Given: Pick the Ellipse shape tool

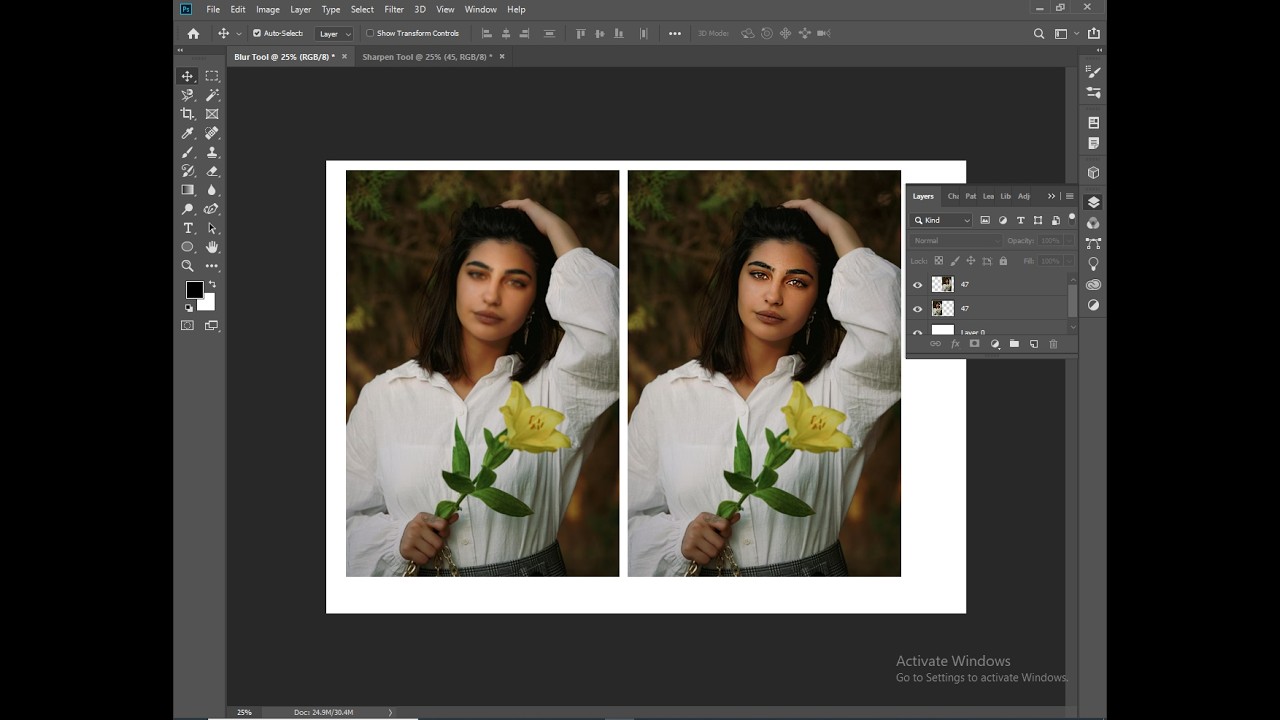Looking at the screenshot, I should (187, 247).
